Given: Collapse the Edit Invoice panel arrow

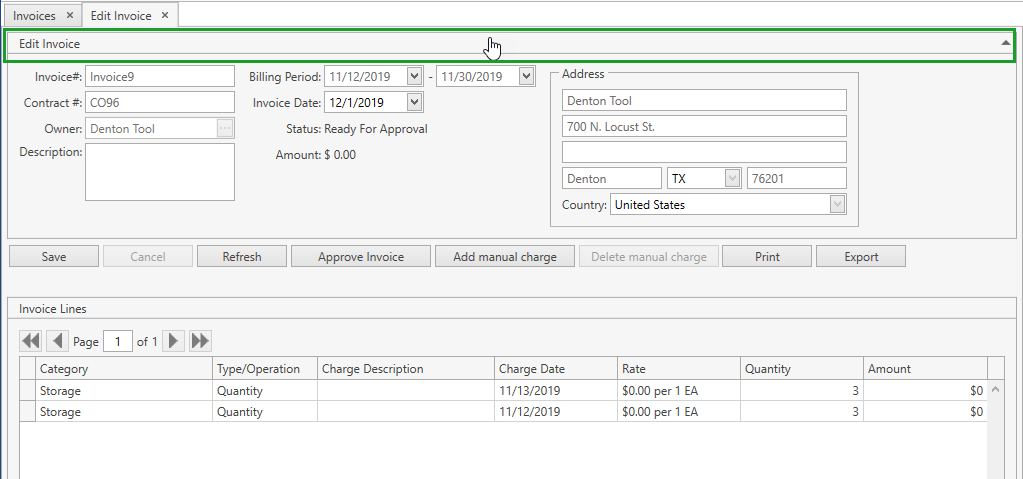Looking at the screenshot, I should [x=1006, y=44].
